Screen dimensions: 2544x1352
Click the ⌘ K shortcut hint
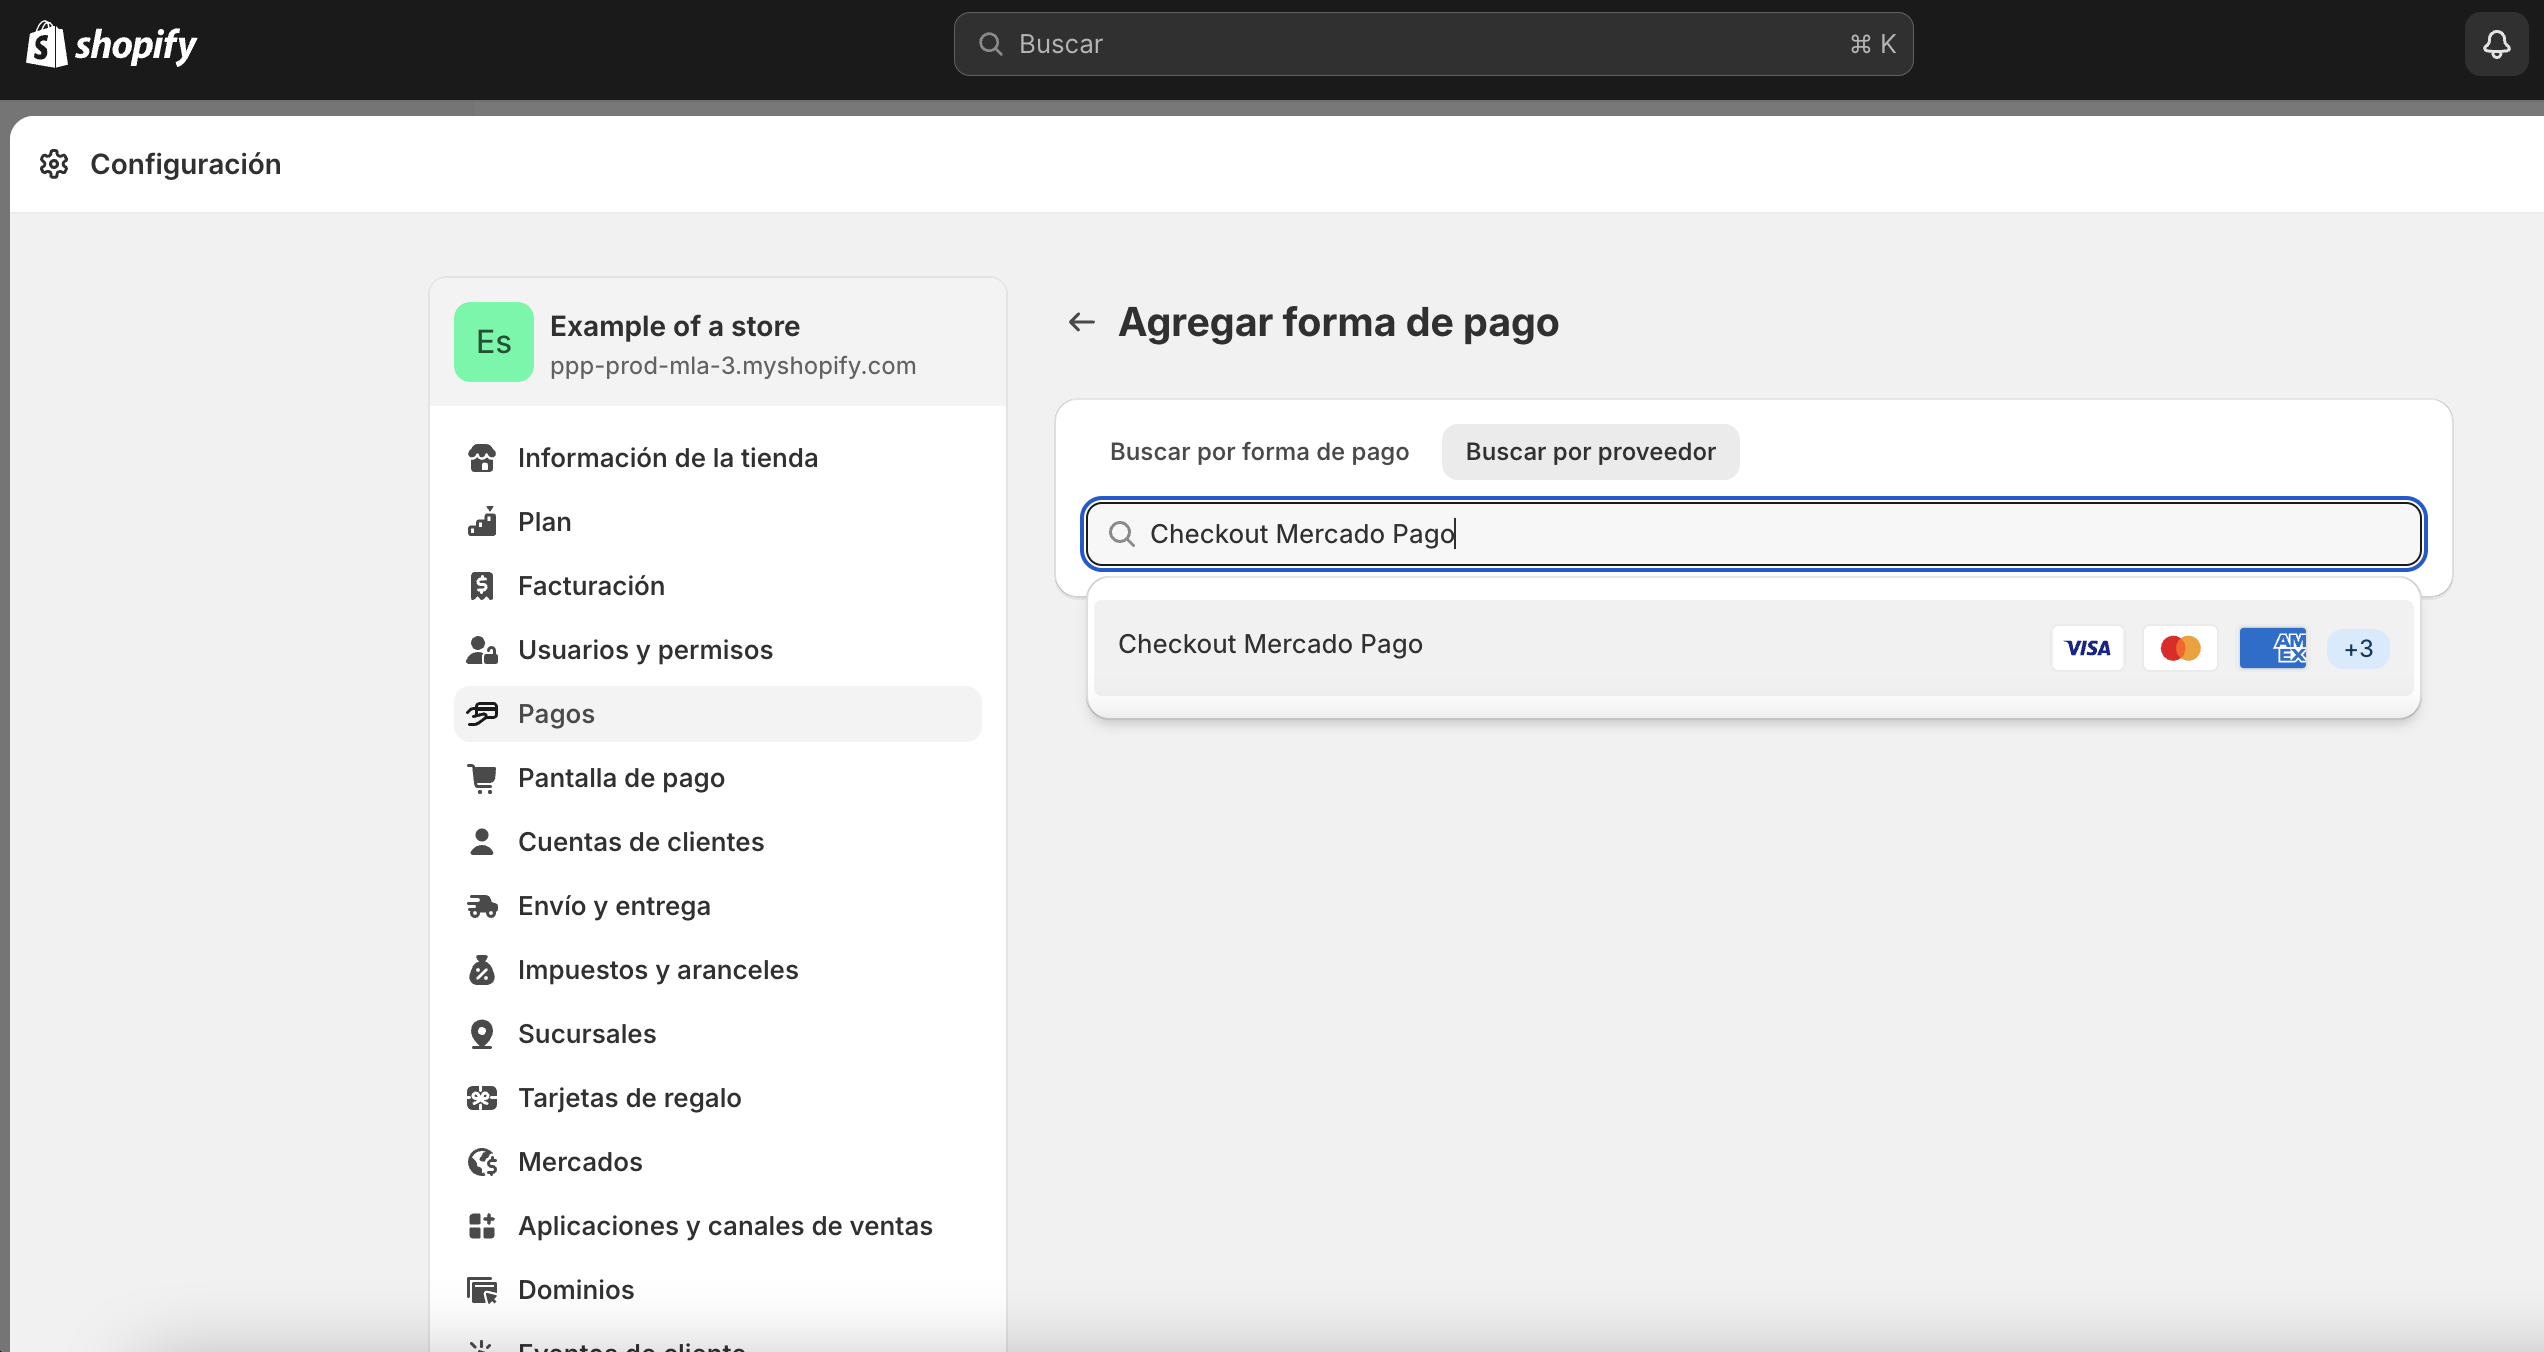pos(1873,44)
